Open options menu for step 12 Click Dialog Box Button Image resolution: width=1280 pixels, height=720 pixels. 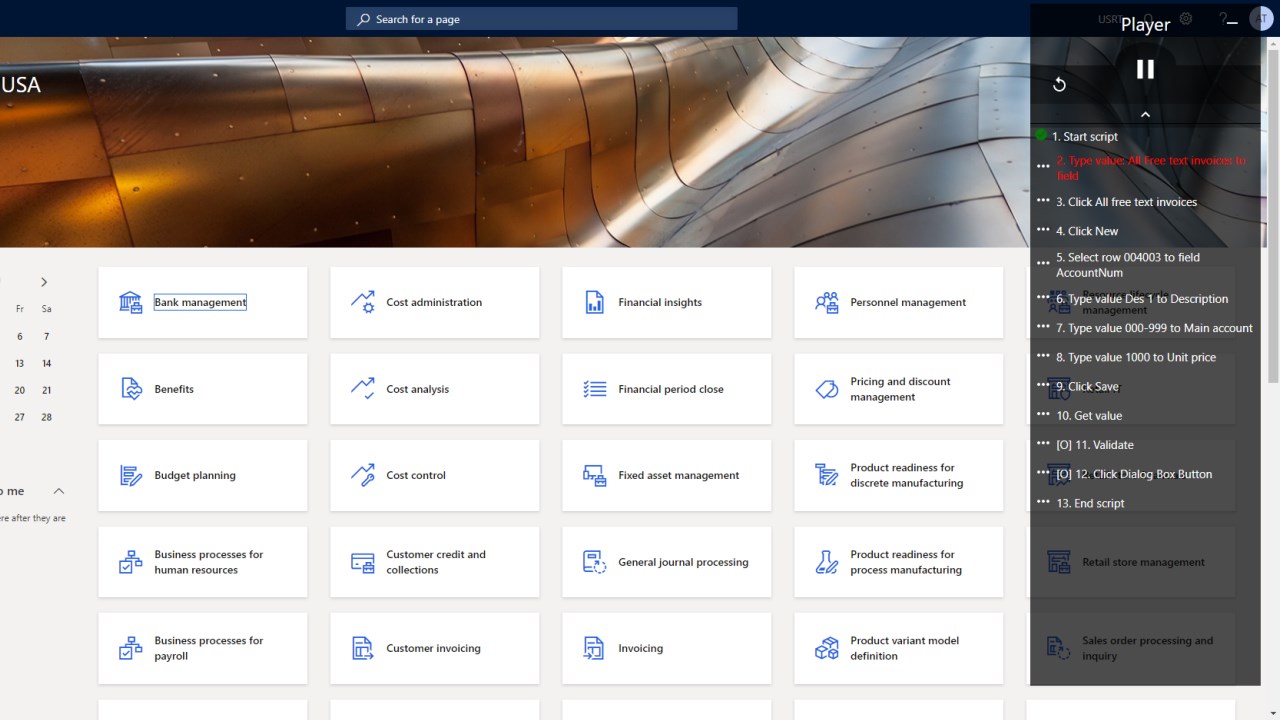pos(1043,472)
